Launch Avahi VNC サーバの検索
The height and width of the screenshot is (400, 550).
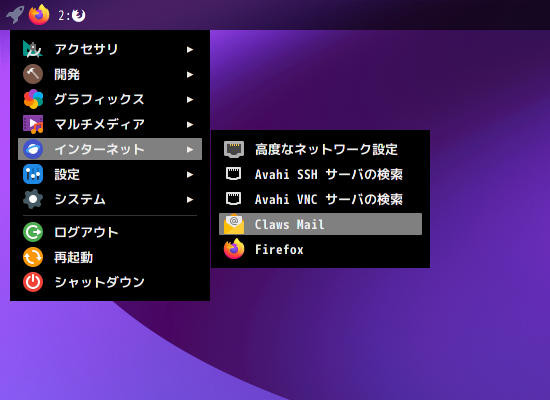pyautogui.click(x=320, y=199)
